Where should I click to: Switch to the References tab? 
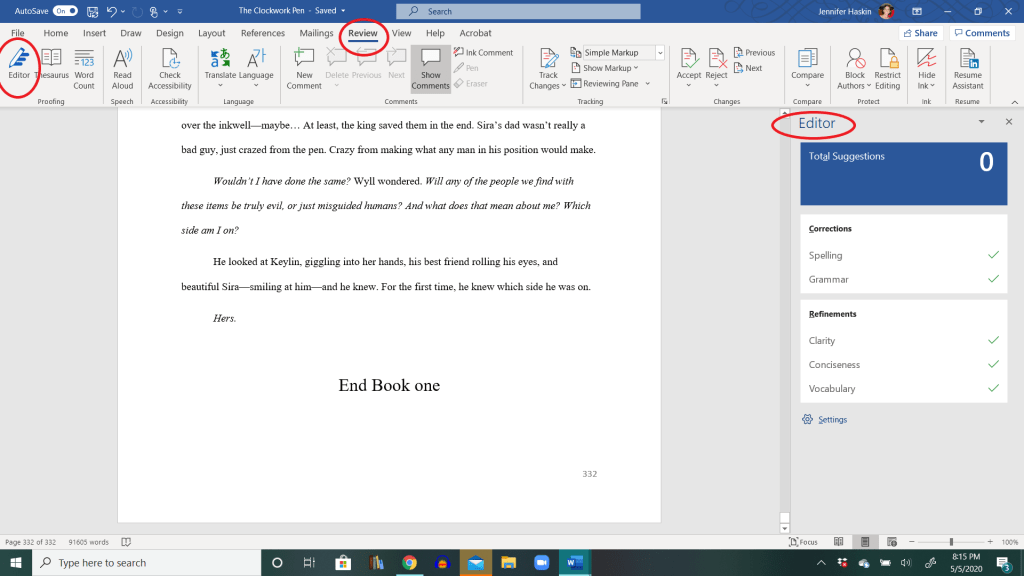coord(262,33)
